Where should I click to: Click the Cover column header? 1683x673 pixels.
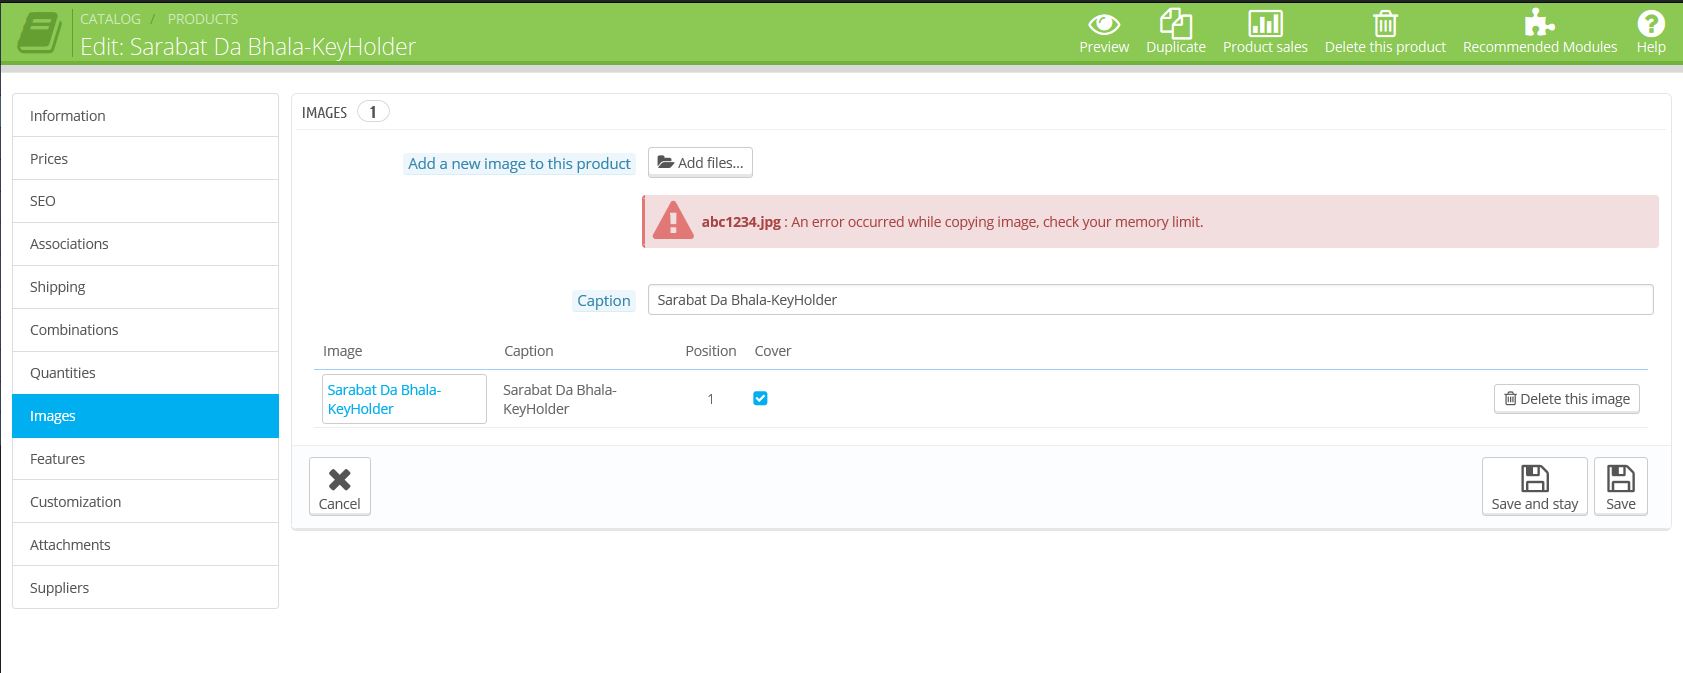(x=773, y=351)
